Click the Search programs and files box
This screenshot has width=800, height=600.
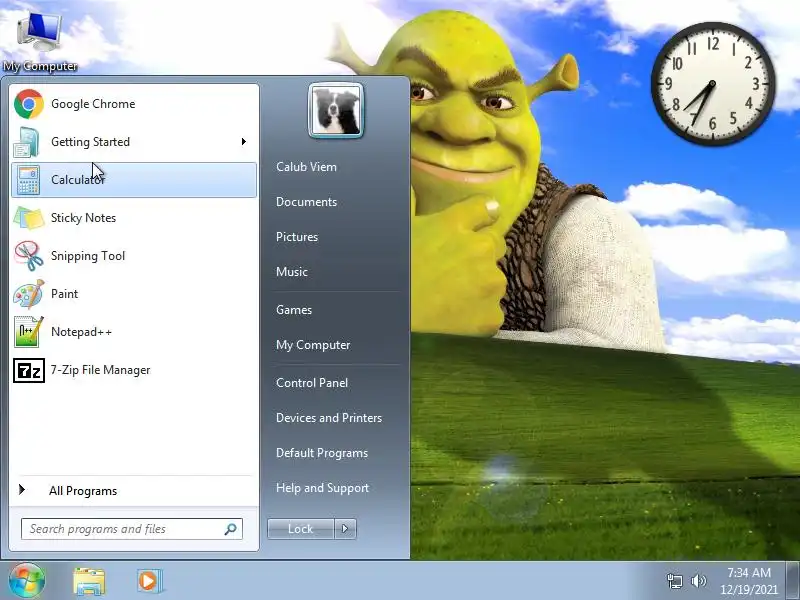tap(132, 529)
